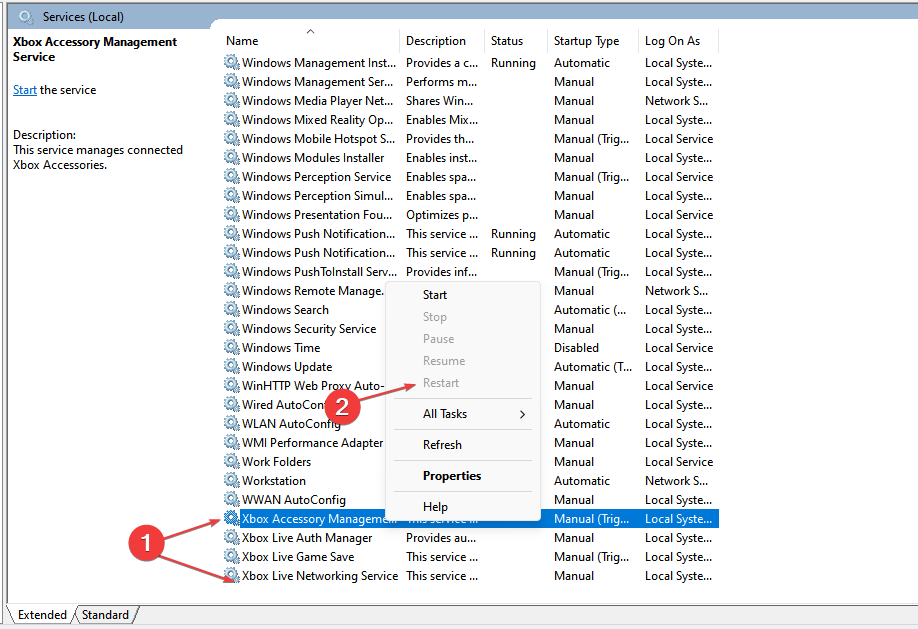Click the gear icon for Windows Mixed Reality
This screenshot has height=629, width=918.
[x=232, y=119]
